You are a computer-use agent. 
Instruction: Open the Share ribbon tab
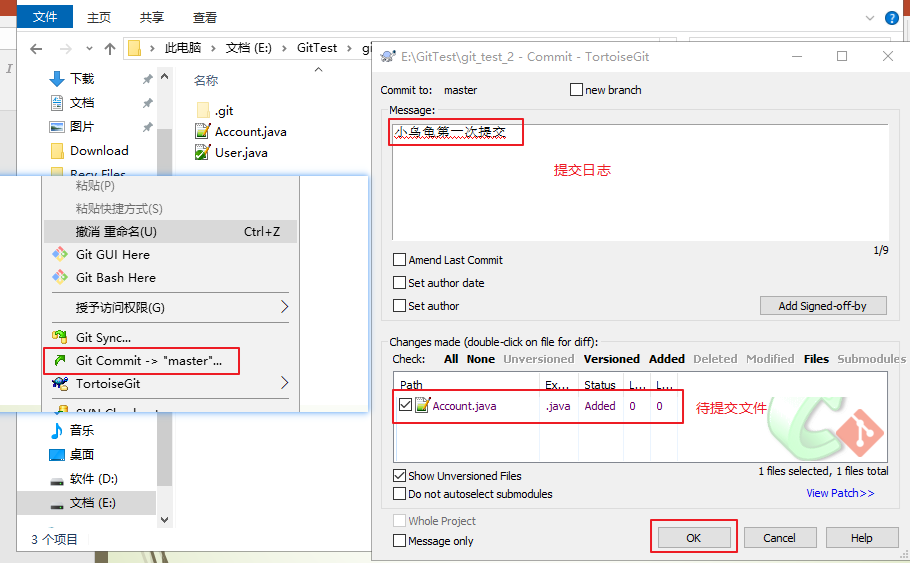[151, 18]
